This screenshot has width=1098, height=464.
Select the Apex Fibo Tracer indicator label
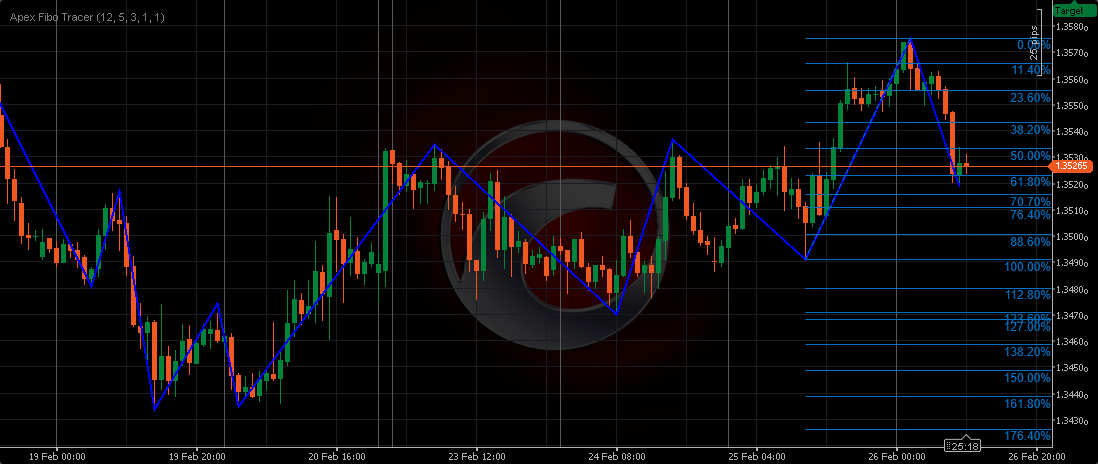point(88,18)
